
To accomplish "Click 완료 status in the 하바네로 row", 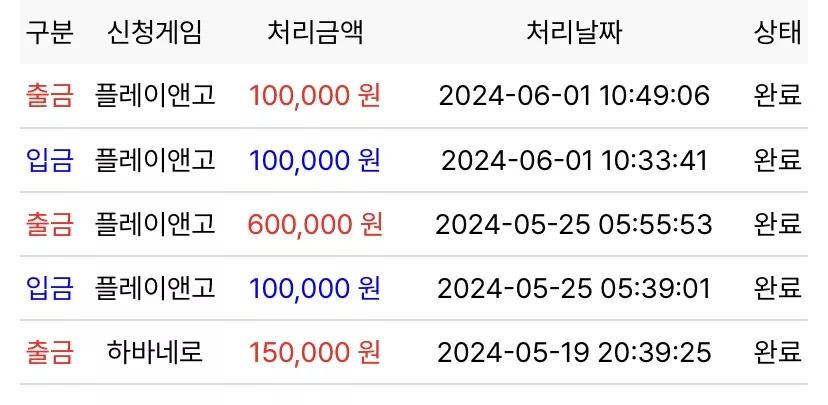I will pyautogui.click(x=778, y=352).
